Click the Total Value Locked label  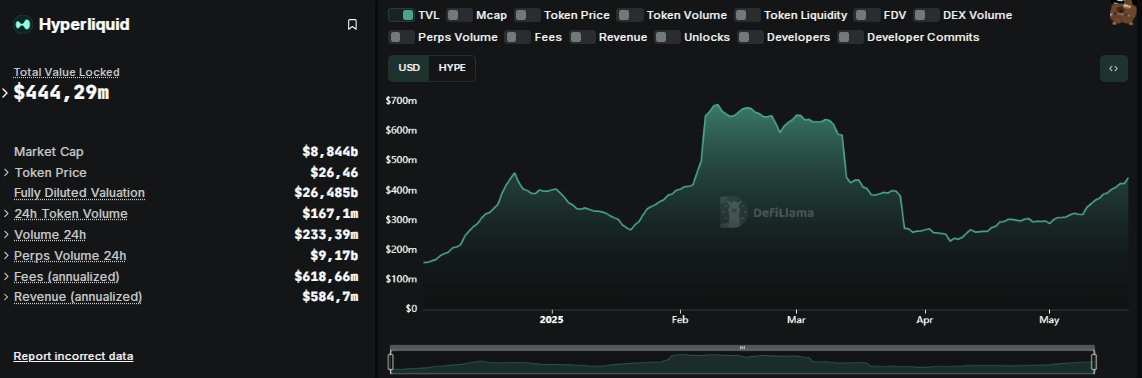pyautogui.click(x=66, y=72)
